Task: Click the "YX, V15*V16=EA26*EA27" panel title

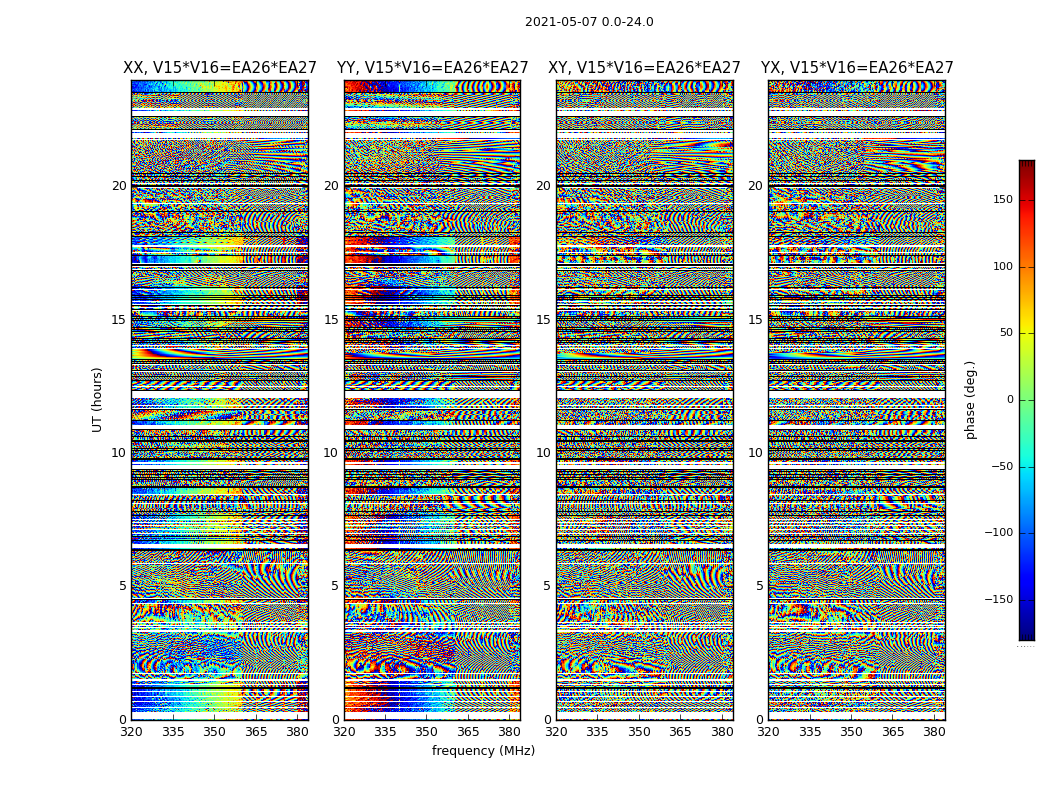Action: pyautogui.click(x=856, y=68)
